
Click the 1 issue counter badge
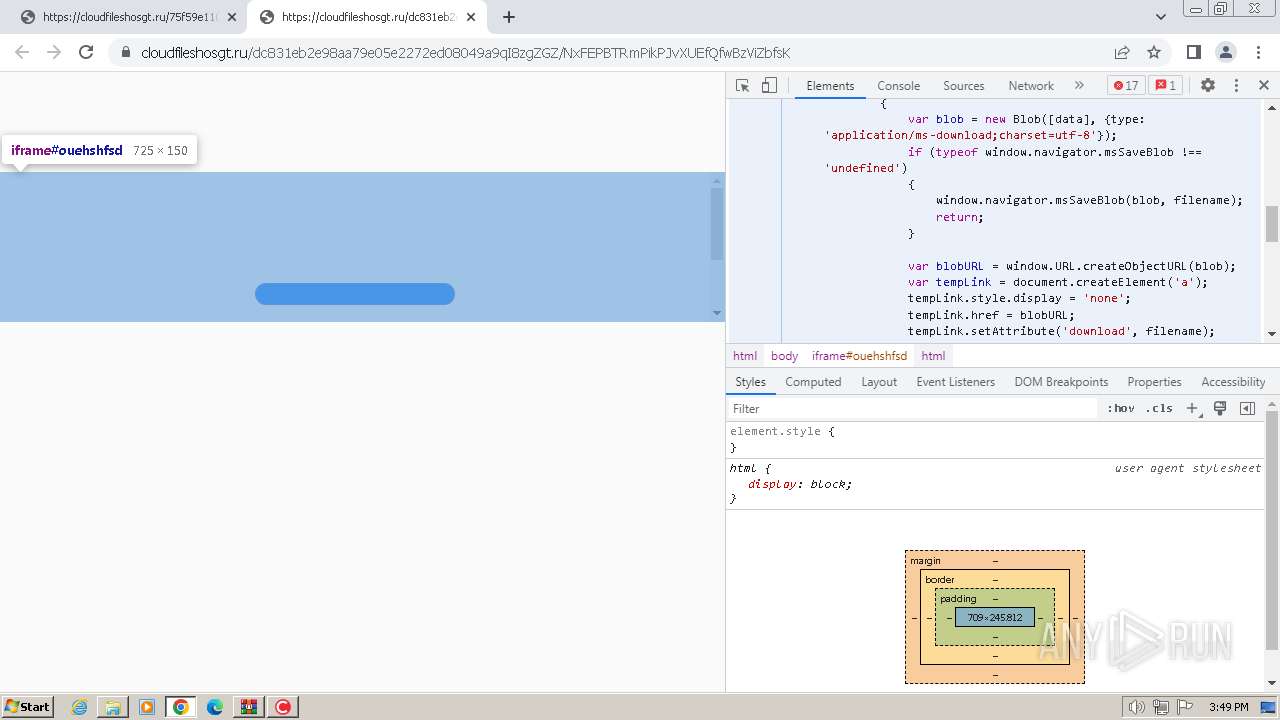[1166, 86]
